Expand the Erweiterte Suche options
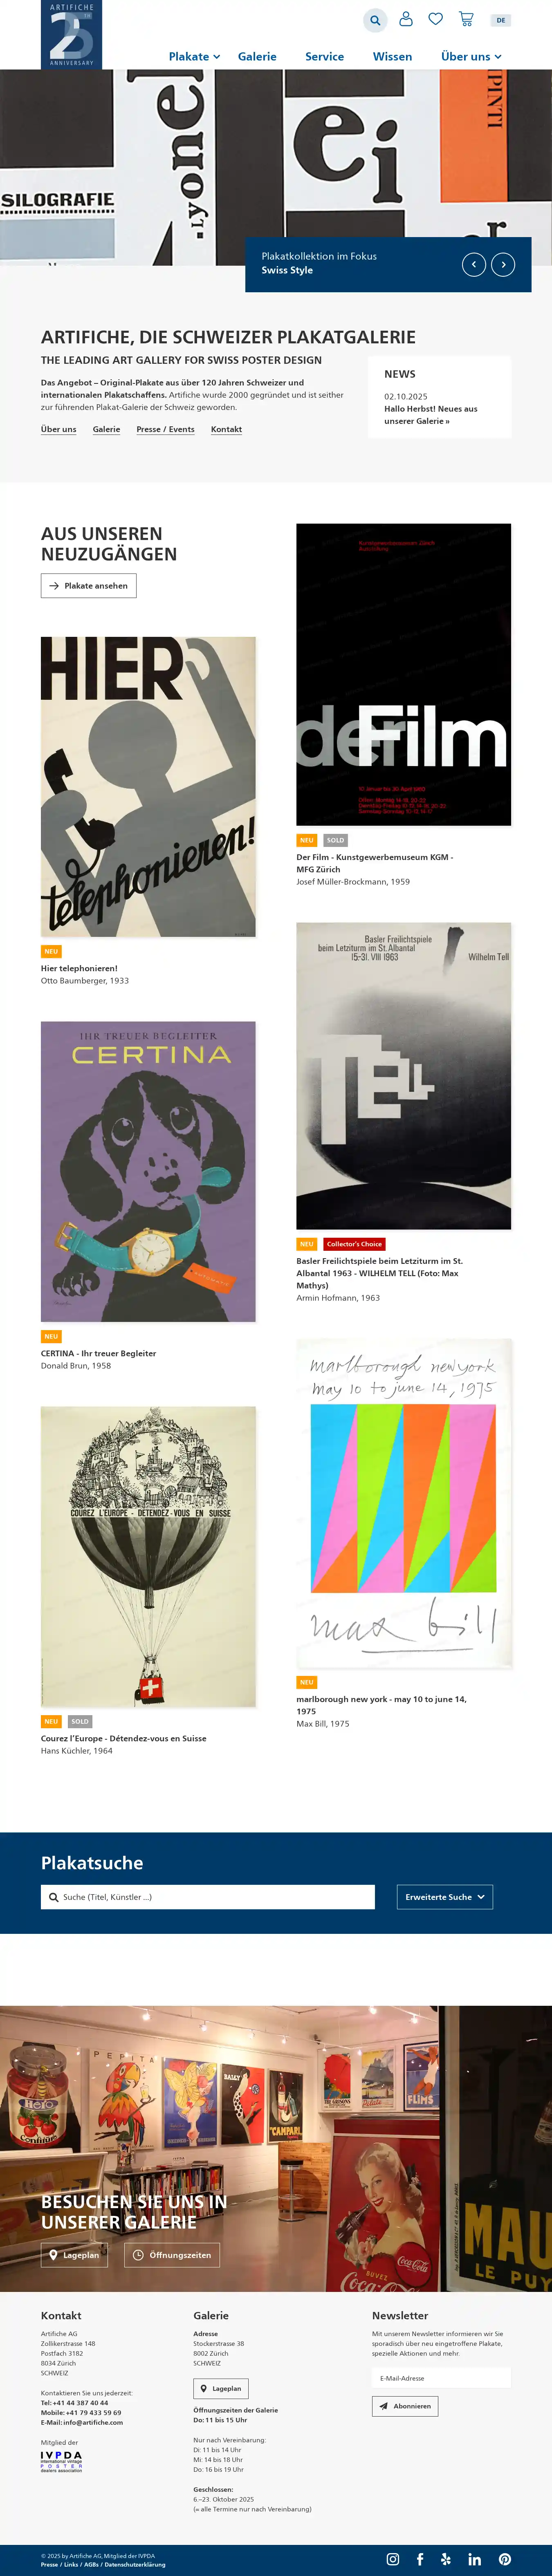552x2576 pixels. coord(445,1897)
